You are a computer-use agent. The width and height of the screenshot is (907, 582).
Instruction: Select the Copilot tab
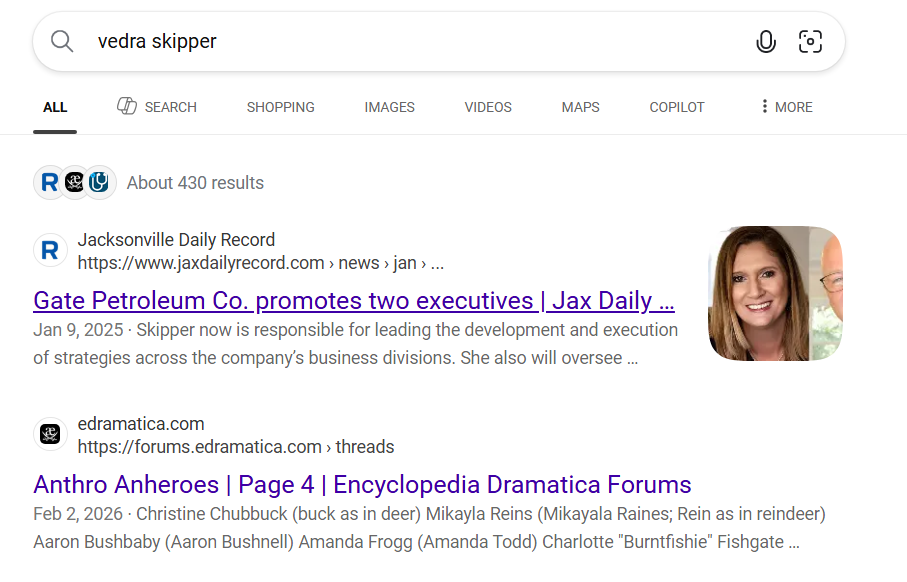click(677, 107)
